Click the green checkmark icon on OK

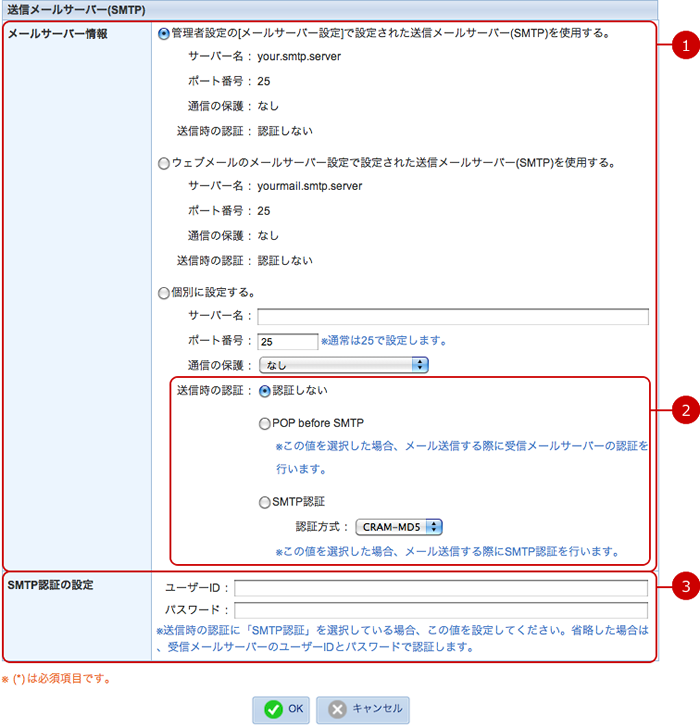click(273, 709)
